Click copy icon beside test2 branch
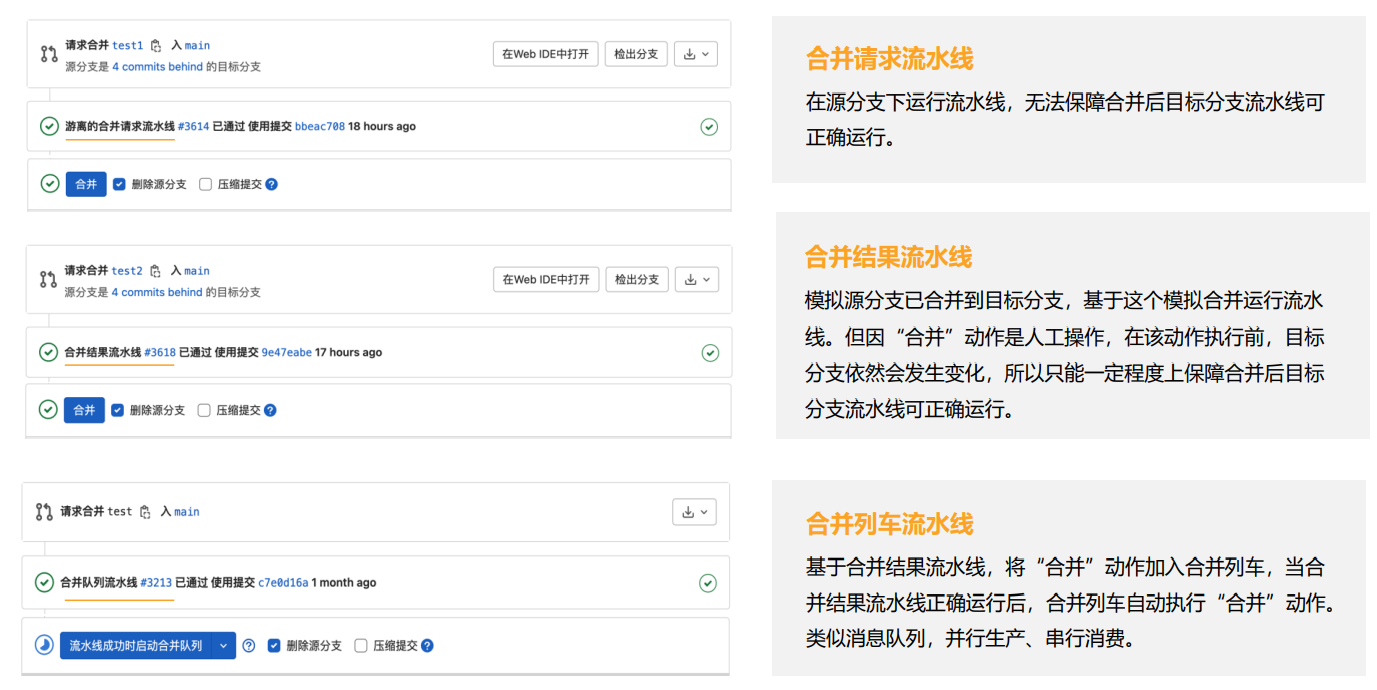1377x690 pixels. coord(155,271)
